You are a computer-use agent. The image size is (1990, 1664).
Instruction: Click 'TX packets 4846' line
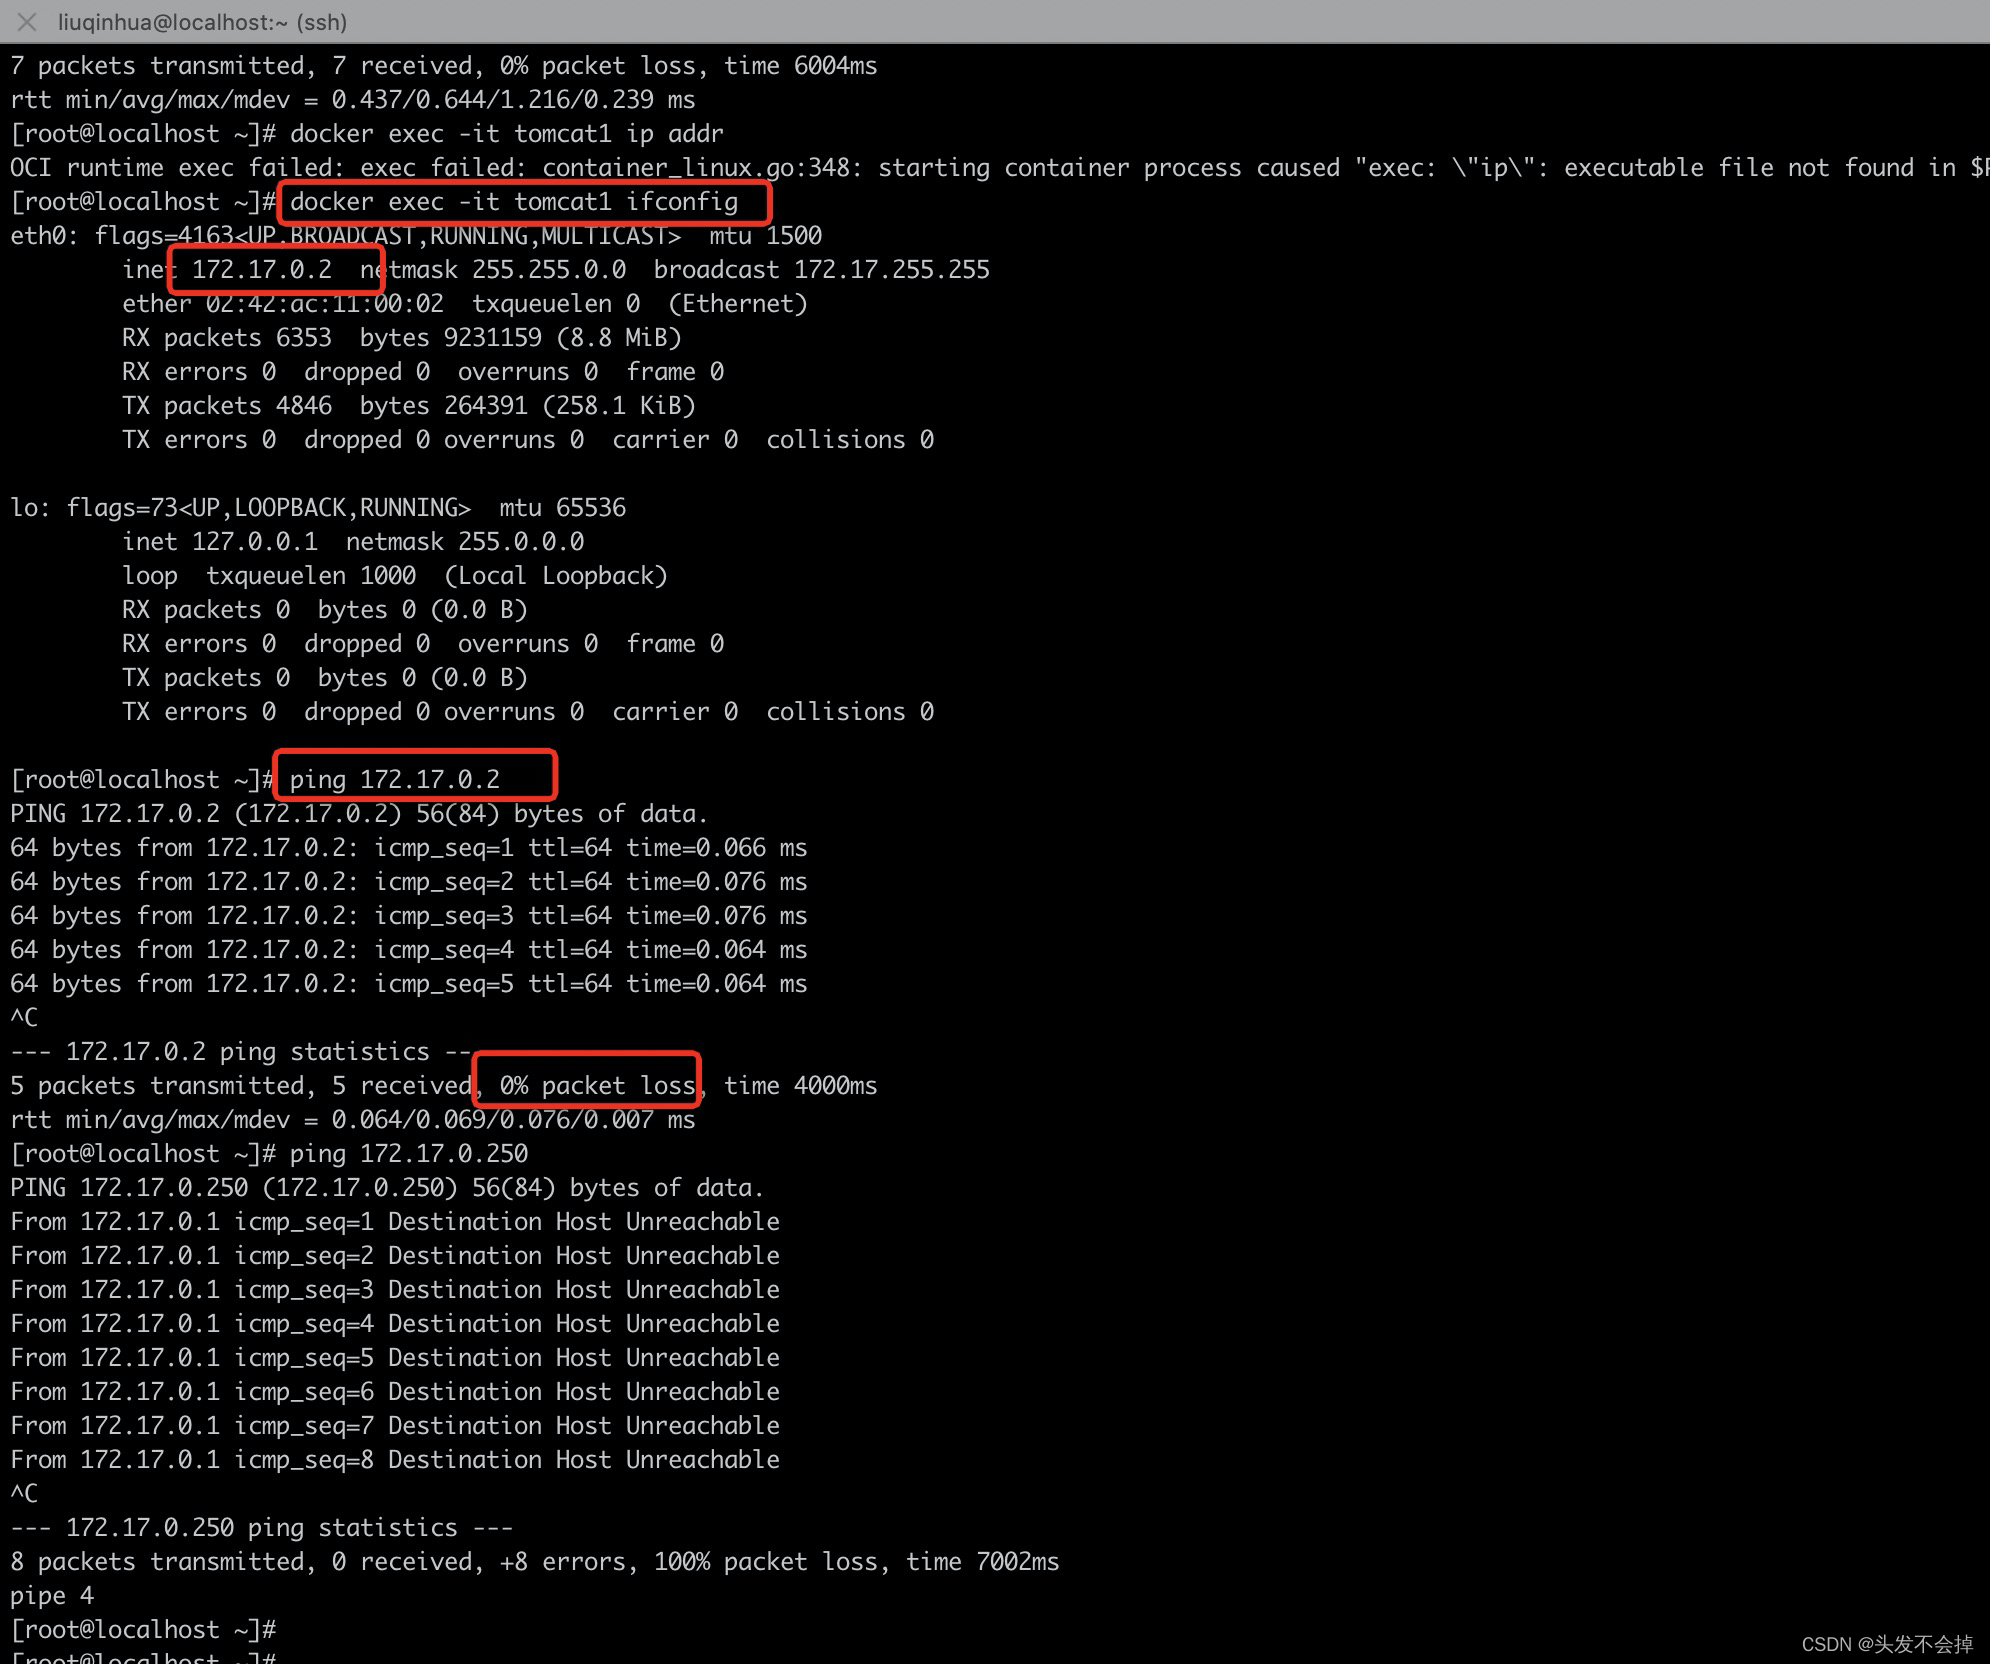tap(409, 406)
